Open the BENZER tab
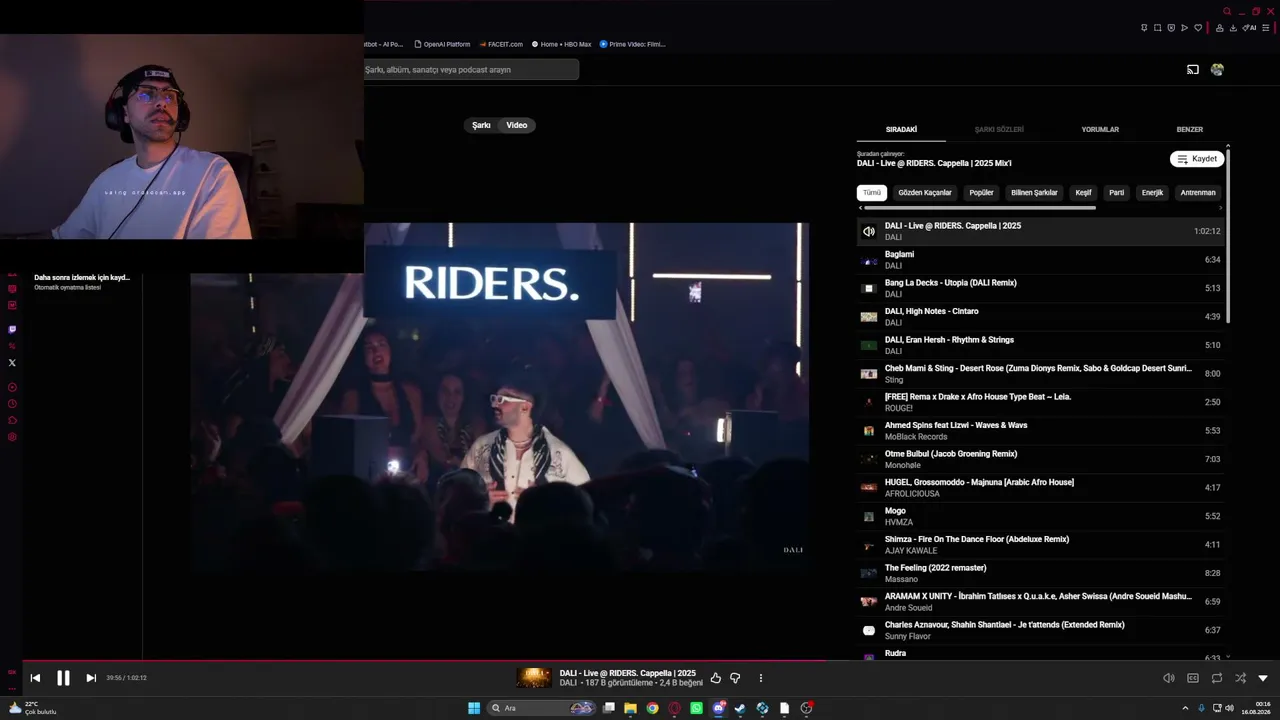This screenshot has width=1280, height=720. (1189, 129)
